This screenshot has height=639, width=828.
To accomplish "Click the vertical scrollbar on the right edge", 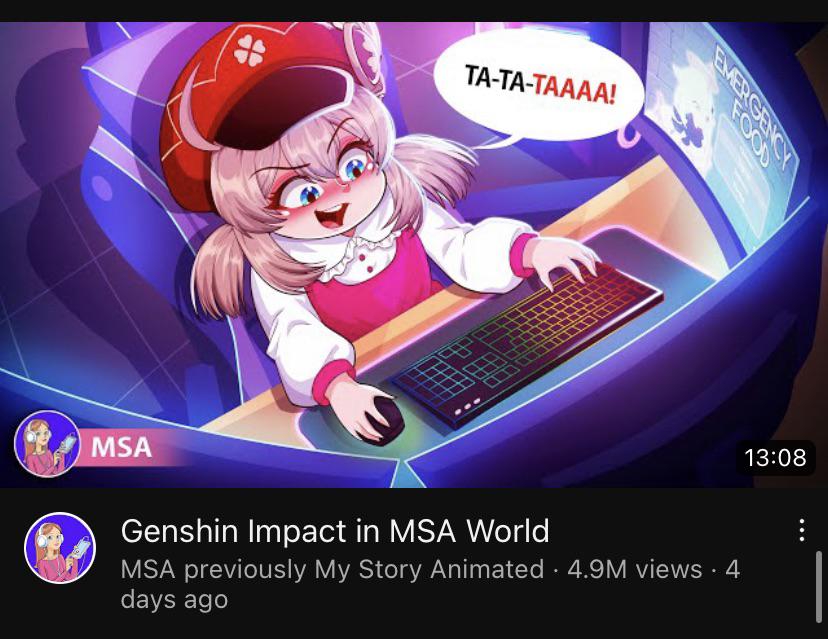I will point(818,587).
